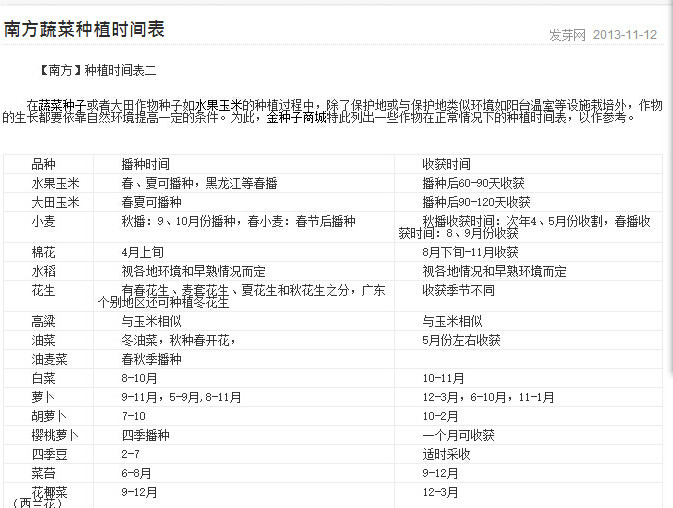The height and width of the screenshot is (508, 673).
Task: Select the 大田玉米 row name
Action: pyautogui.click(x=55, y=202)
